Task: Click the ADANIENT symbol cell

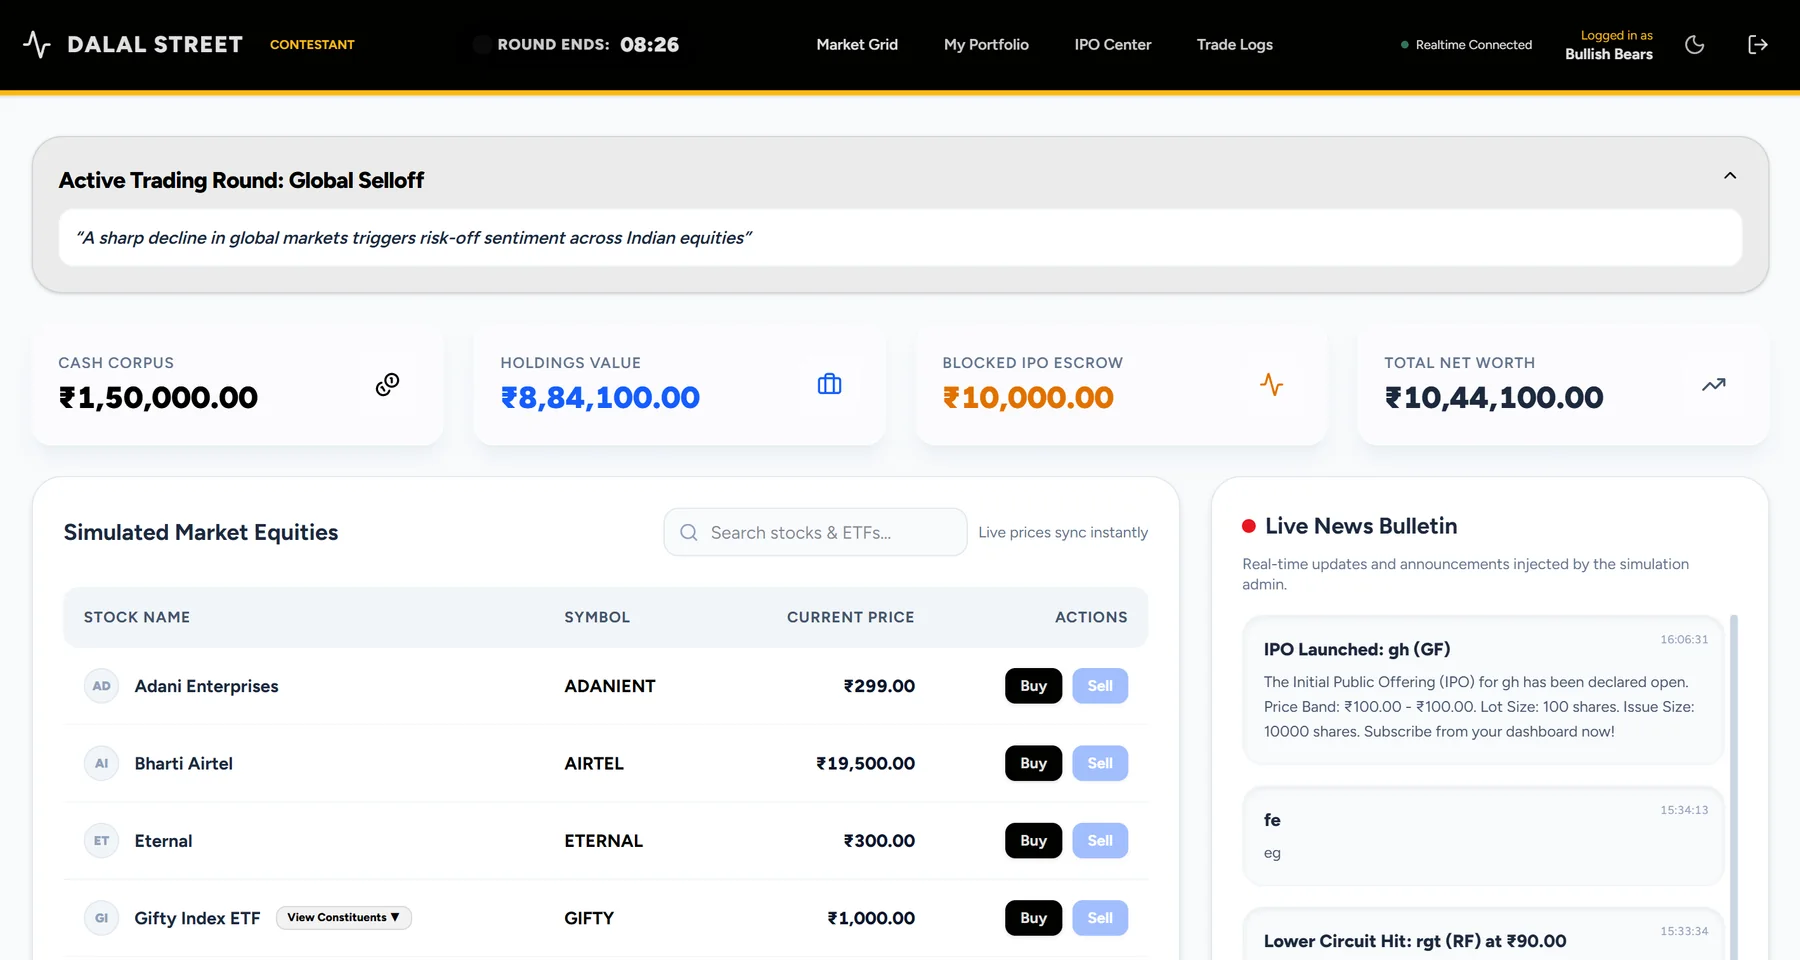Action: [x=610, y=686]
